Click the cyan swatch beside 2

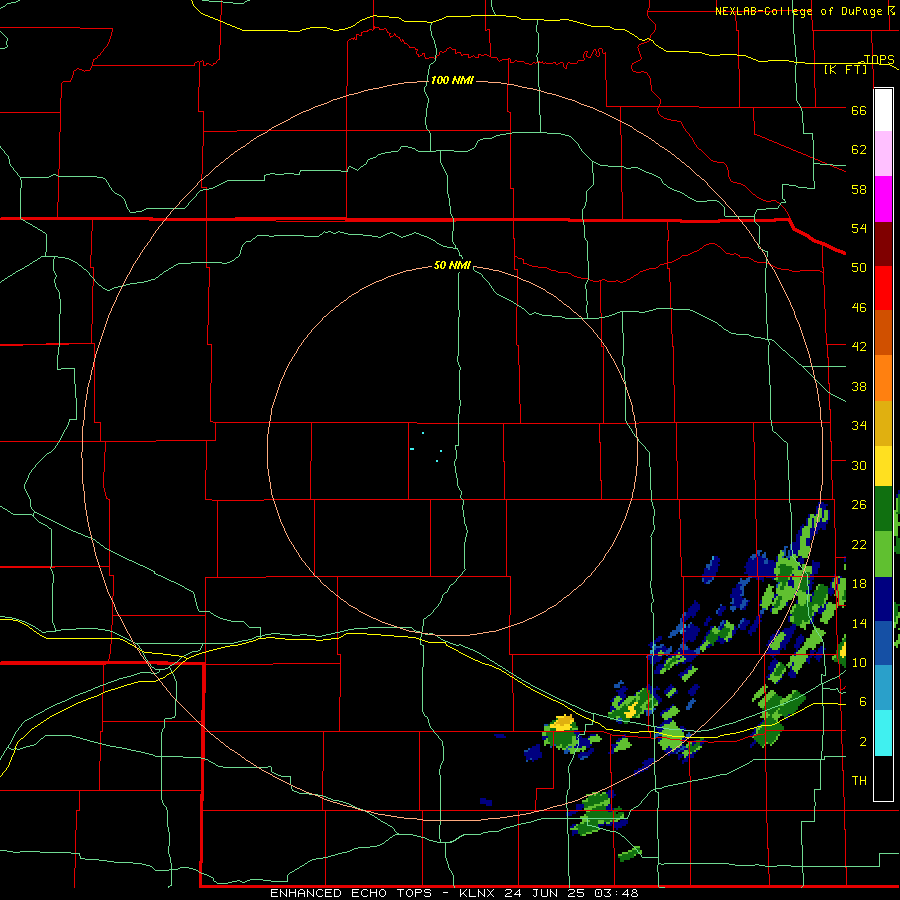pyautogui.click(x=883, y=733)
